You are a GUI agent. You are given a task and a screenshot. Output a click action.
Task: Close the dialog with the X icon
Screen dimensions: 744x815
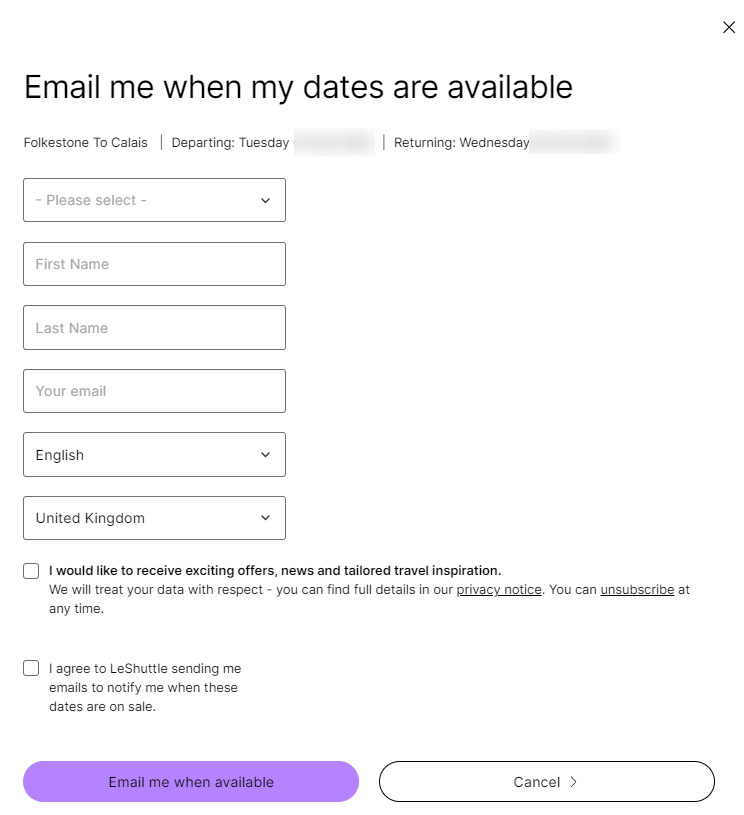click(729, 27)
